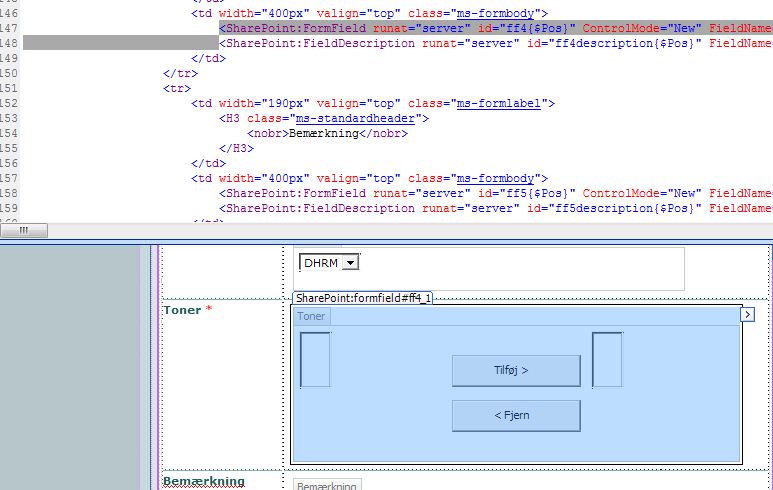Click the SharePoint:FieldDescription ff4description code line

[496, 43]
